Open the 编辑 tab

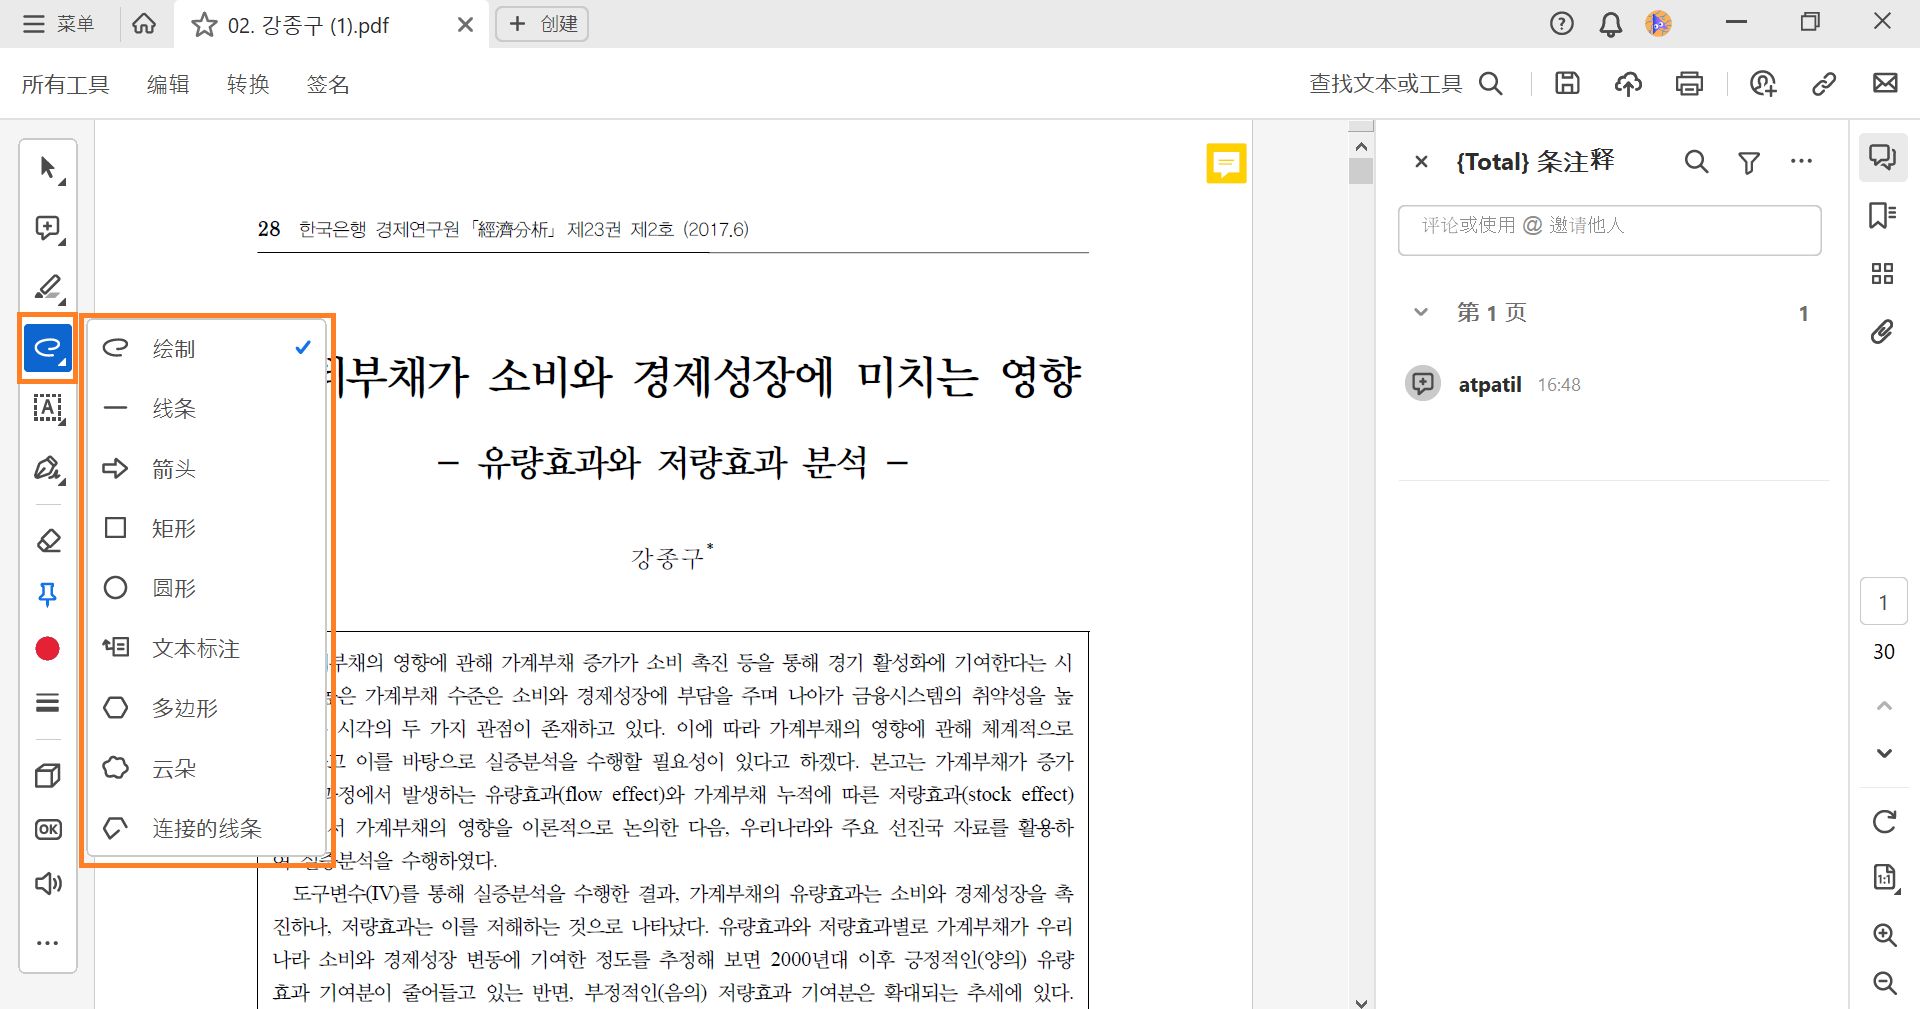point(168,84)
